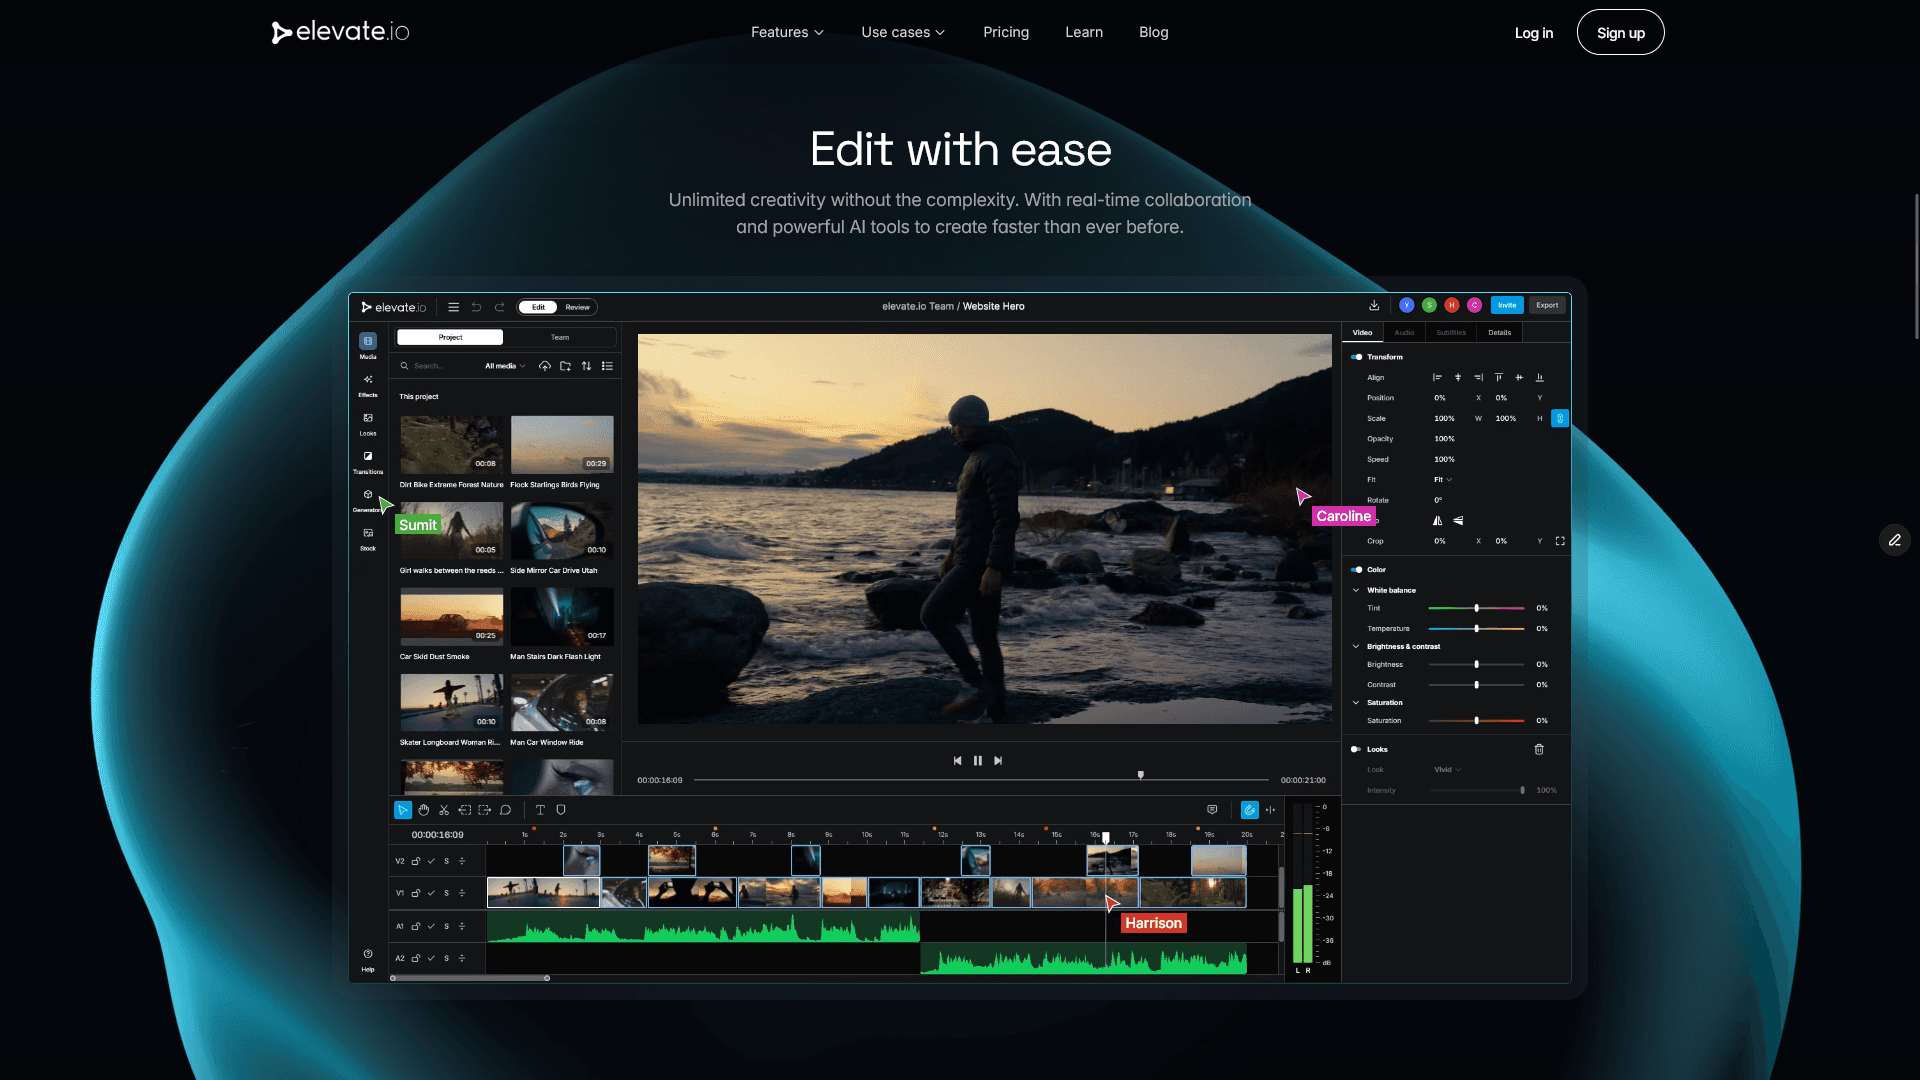Click the blue Invite button

pos(1506,305)
